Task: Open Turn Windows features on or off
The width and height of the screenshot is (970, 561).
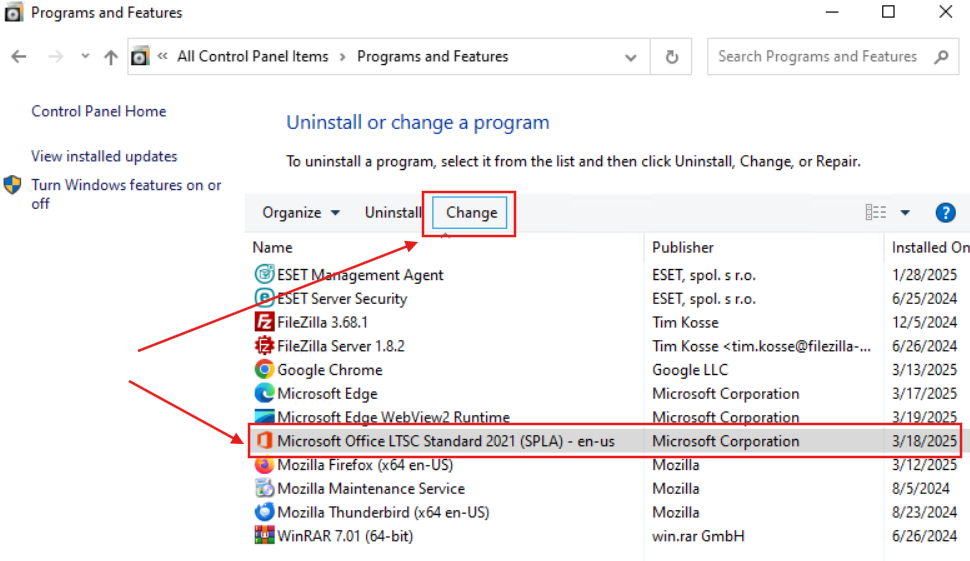Action: pyautogui.click(x=126, y=194)
